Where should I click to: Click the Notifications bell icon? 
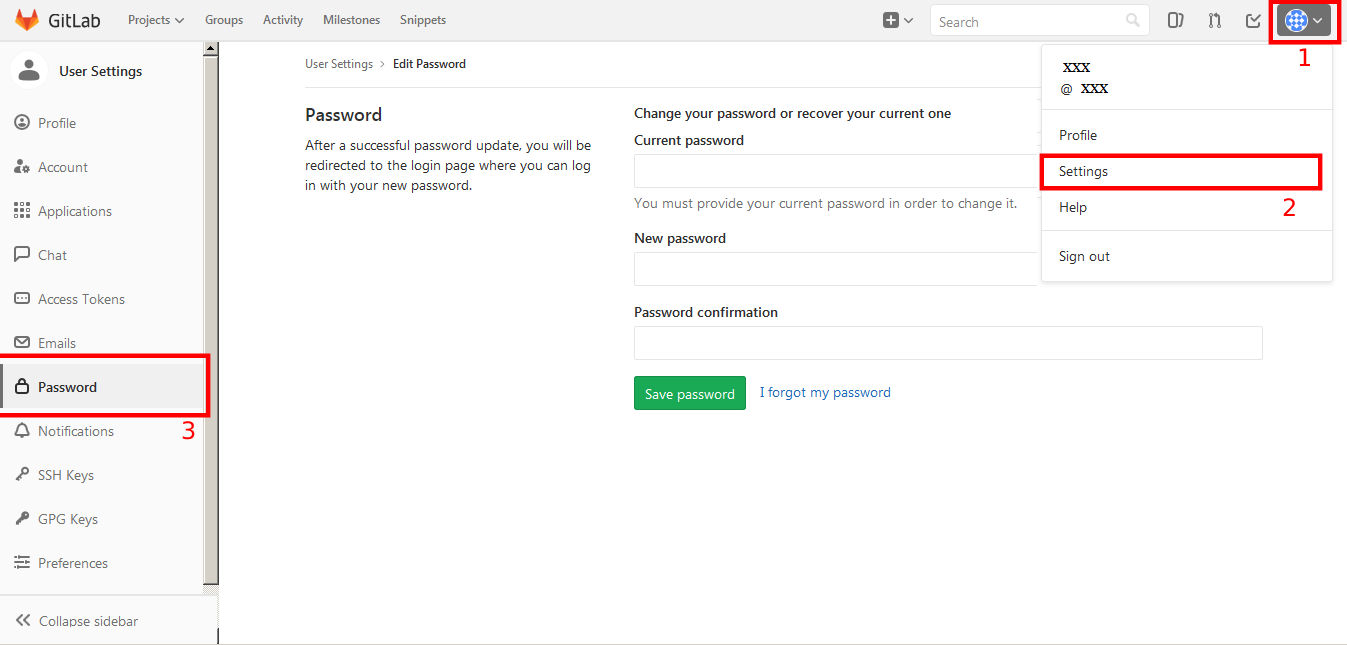coord(22,431)
